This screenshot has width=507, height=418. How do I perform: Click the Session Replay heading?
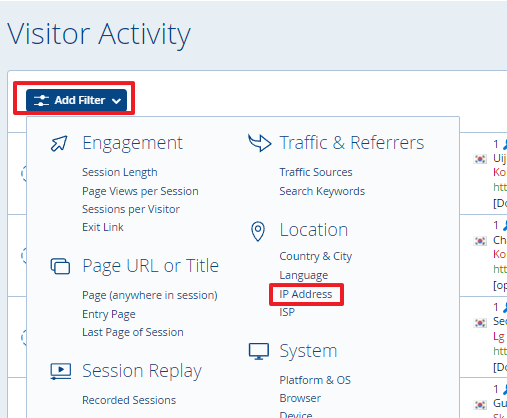(x=142, y=371)
